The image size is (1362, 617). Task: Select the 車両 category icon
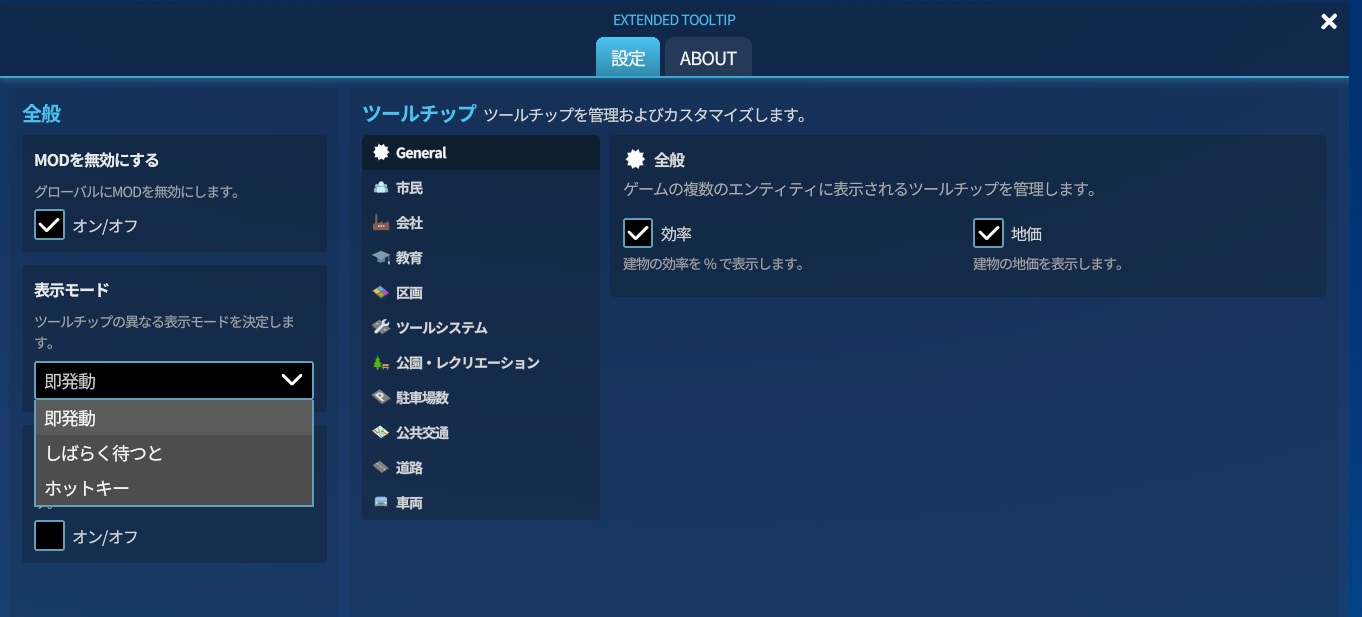pos(381,502)
